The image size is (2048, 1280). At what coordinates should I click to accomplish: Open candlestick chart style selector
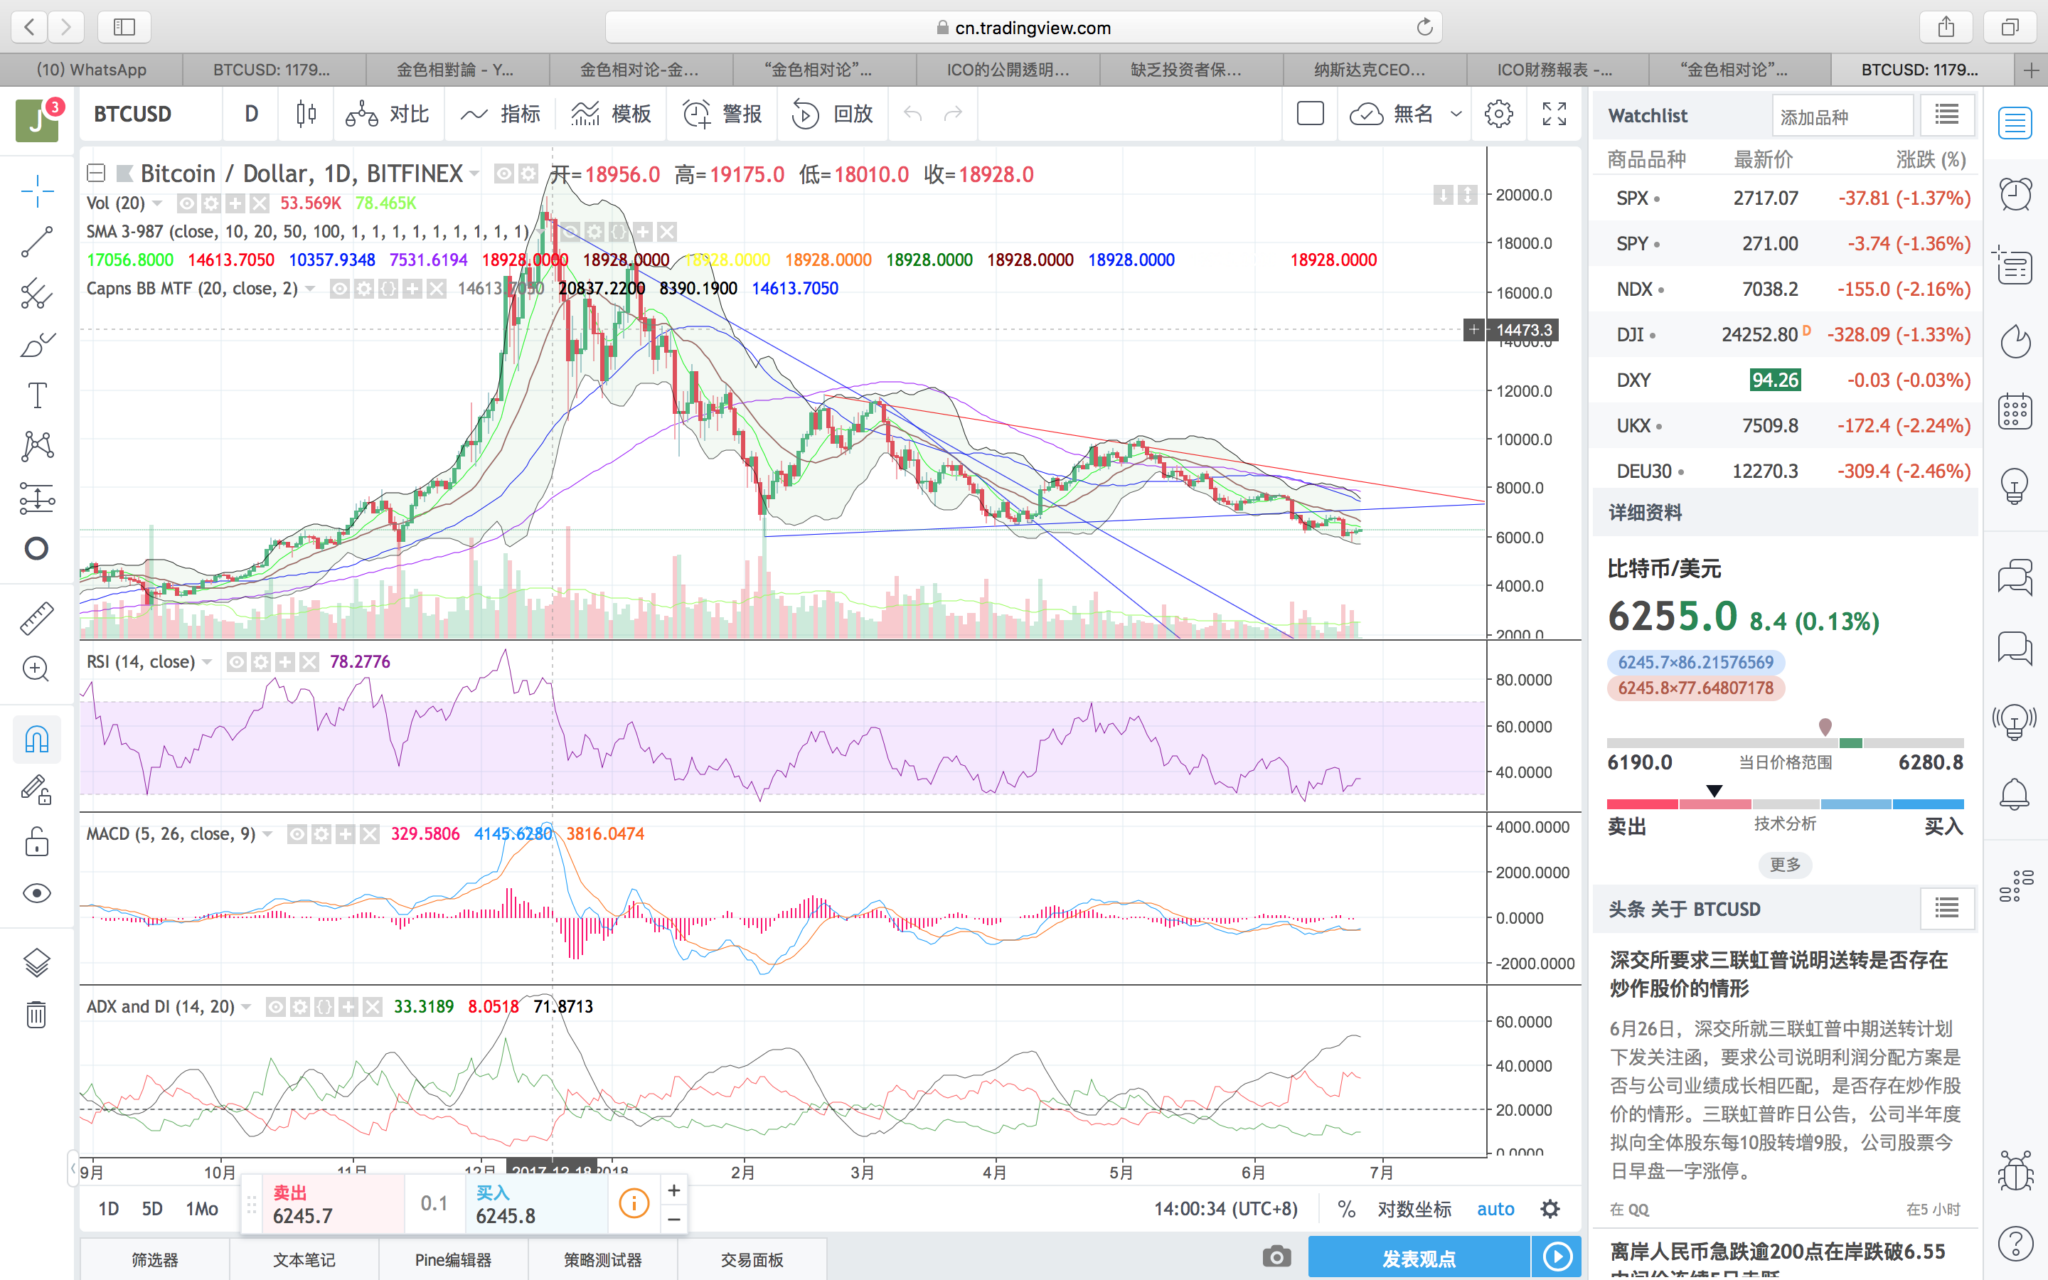point(307,114)
